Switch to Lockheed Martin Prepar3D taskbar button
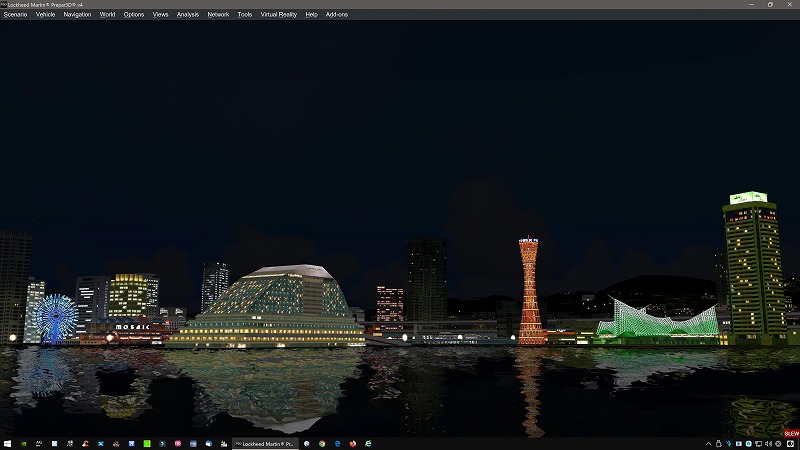The image size is (800, 450). pyautogui.click(x=265, y=443)
